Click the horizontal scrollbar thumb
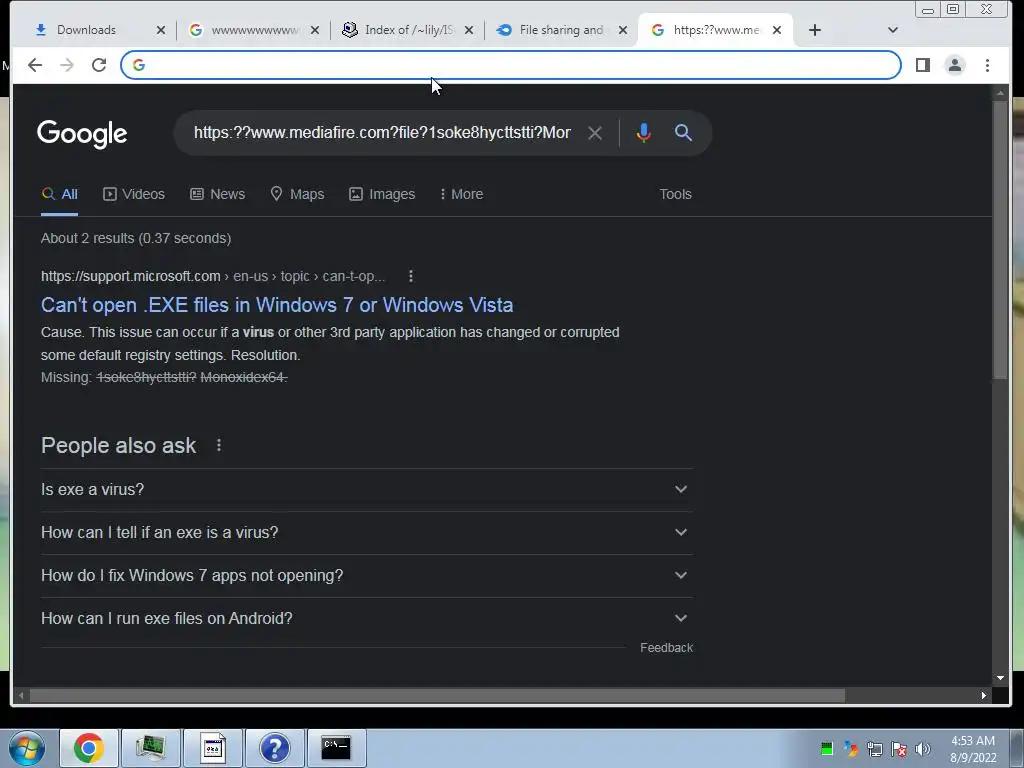1024x768 pixels. (437, 696)
